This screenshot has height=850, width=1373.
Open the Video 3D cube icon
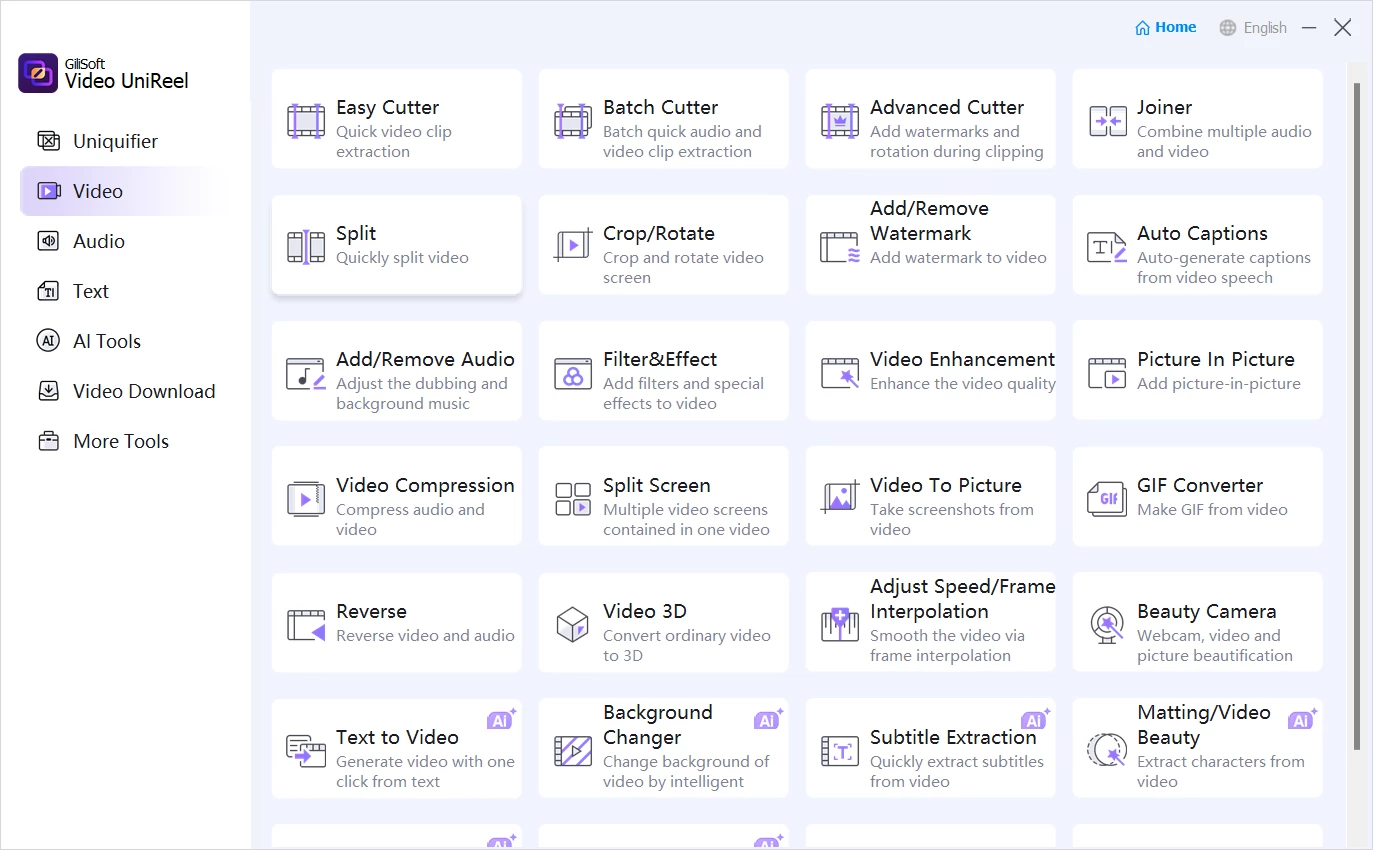[x=573, y=624]
